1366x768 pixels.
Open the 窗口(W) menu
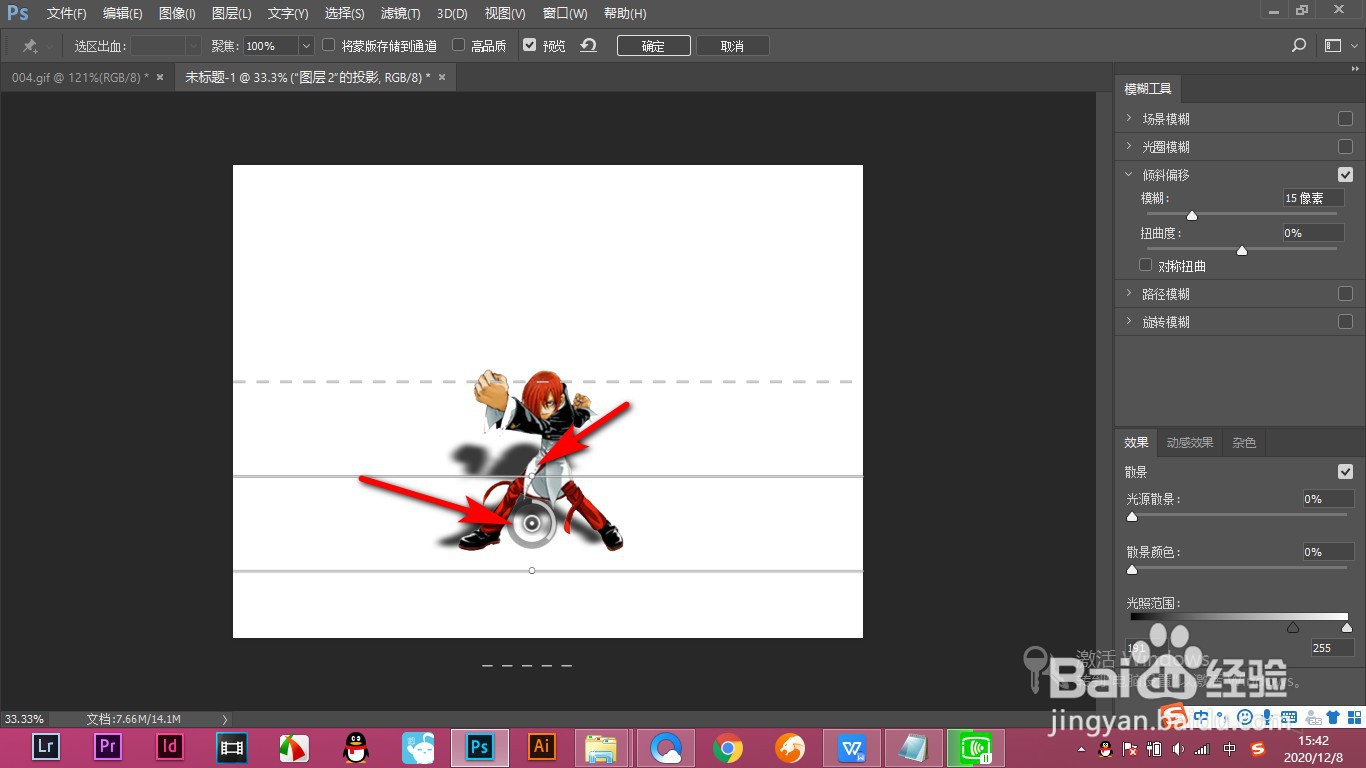point(565,13)
